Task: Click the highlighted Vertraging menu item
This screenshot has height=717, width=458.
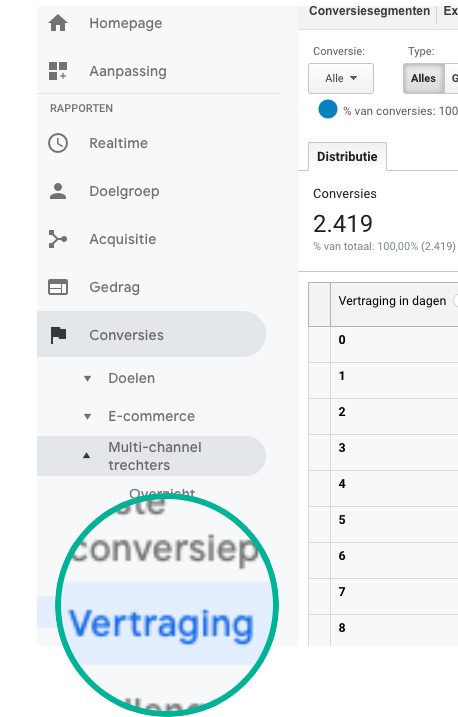Action: click(160, 623)
